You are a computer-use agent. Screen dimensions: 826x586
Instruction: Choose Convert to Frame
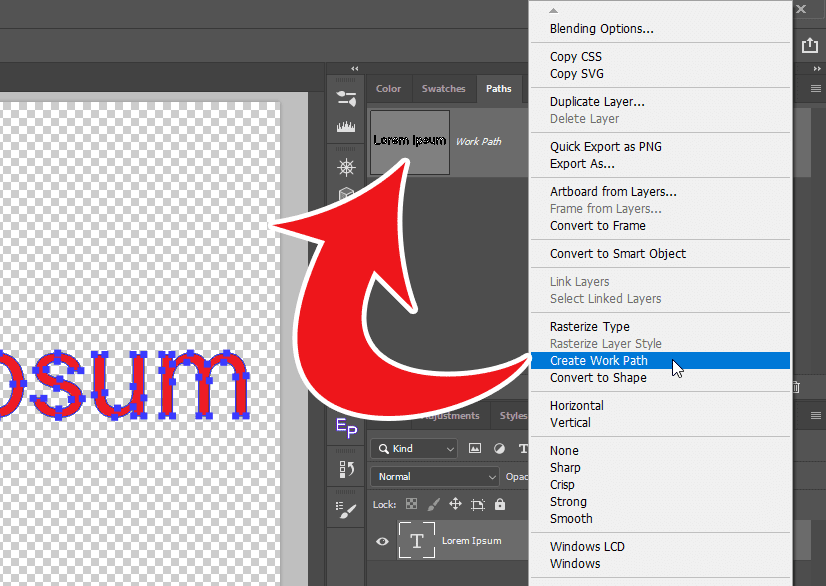(x=660, y=226)
